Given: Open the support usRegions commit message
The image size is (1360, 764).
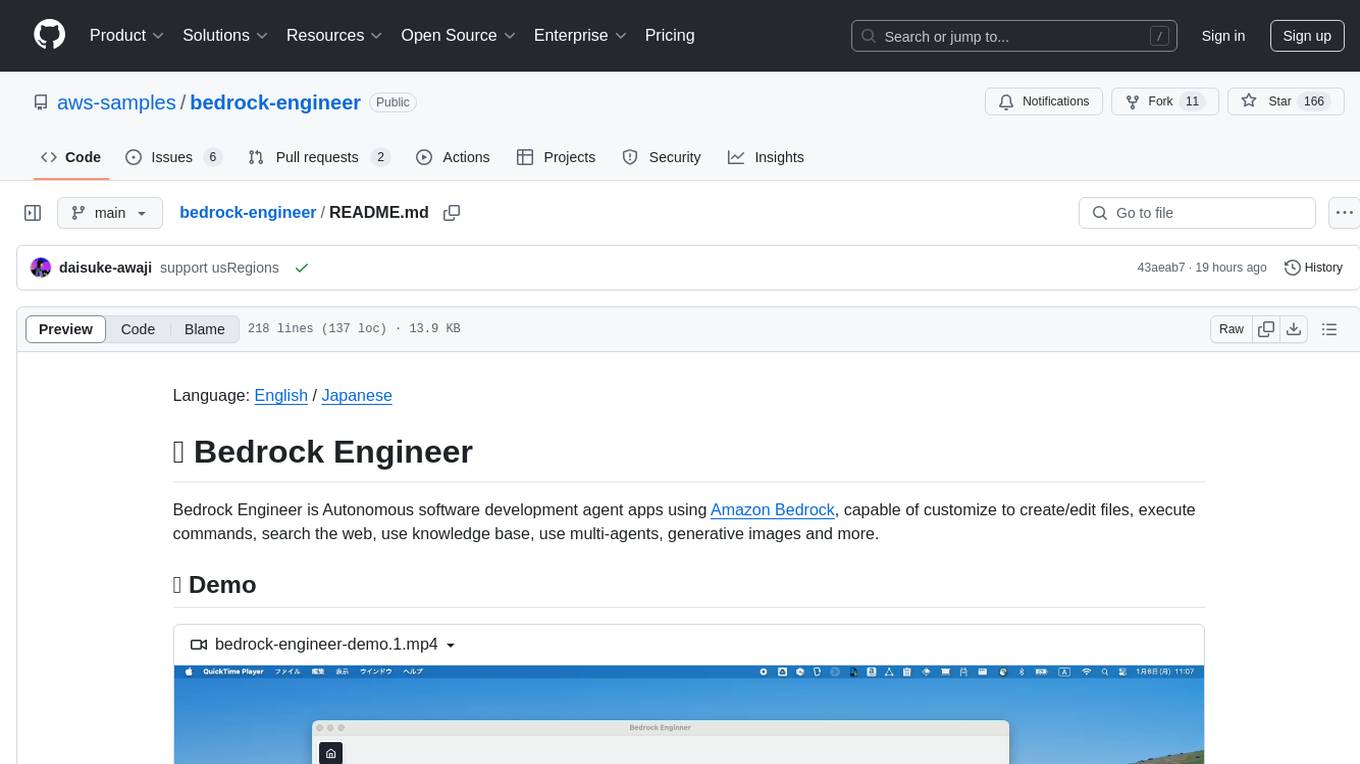Looking at the screenshot, I should 219,267.
